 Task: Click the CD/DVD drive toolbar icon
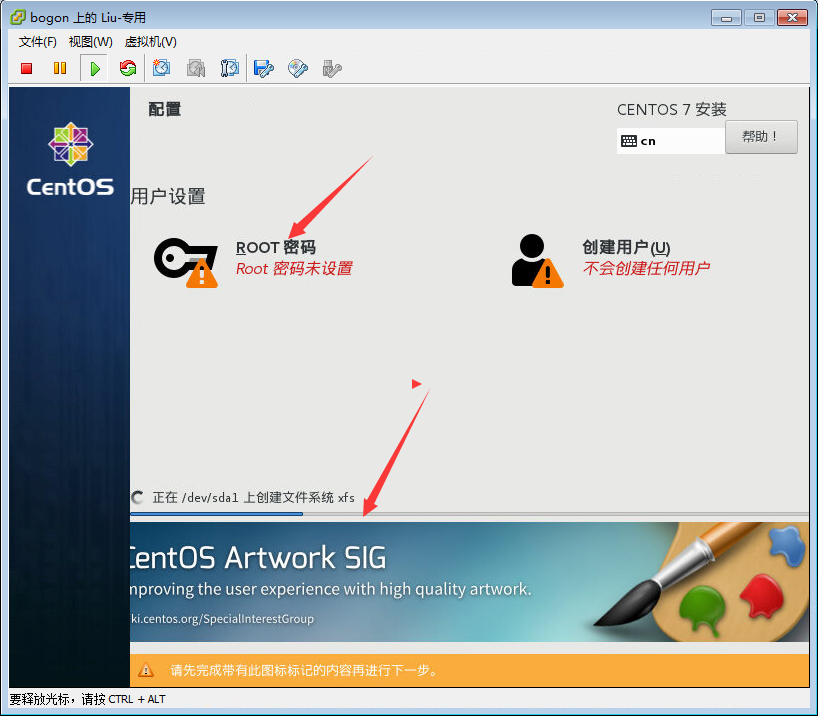click(297, 68)
